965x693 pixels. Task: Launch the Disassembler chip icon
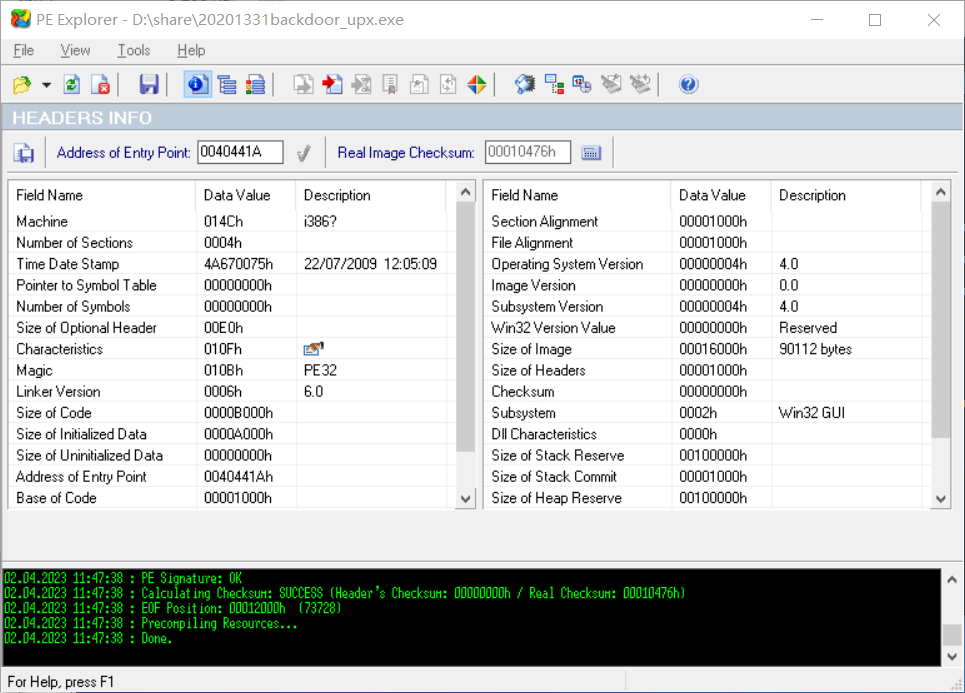525,84
